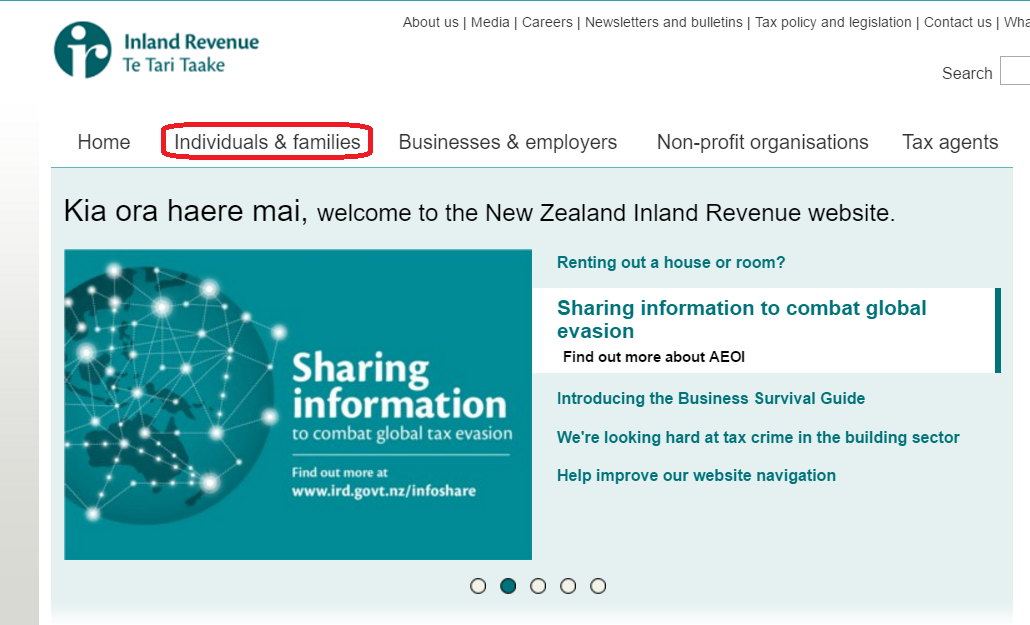Screen dimensions: 1030x625
Task: Open Individuals & families menu
Action: 267,142
